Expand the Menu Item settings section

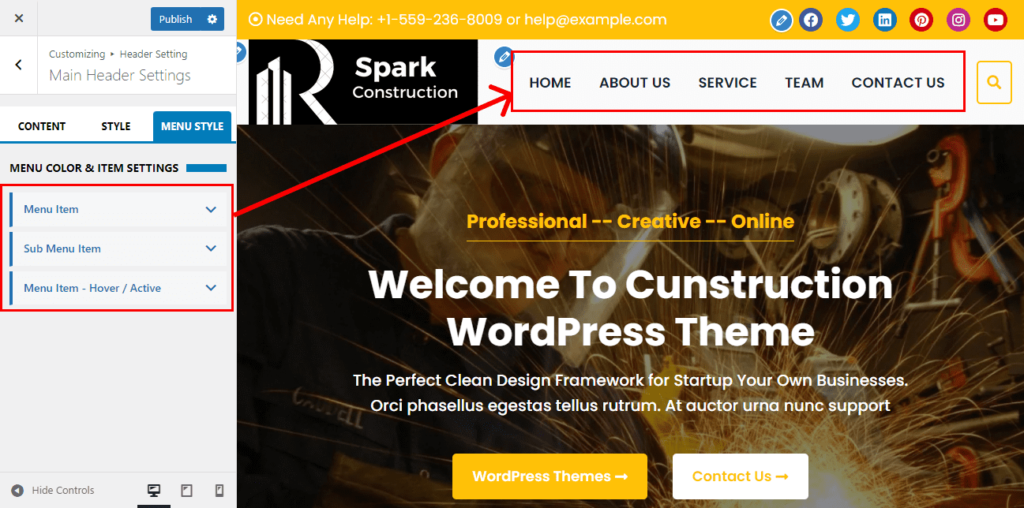click(118, 210)
